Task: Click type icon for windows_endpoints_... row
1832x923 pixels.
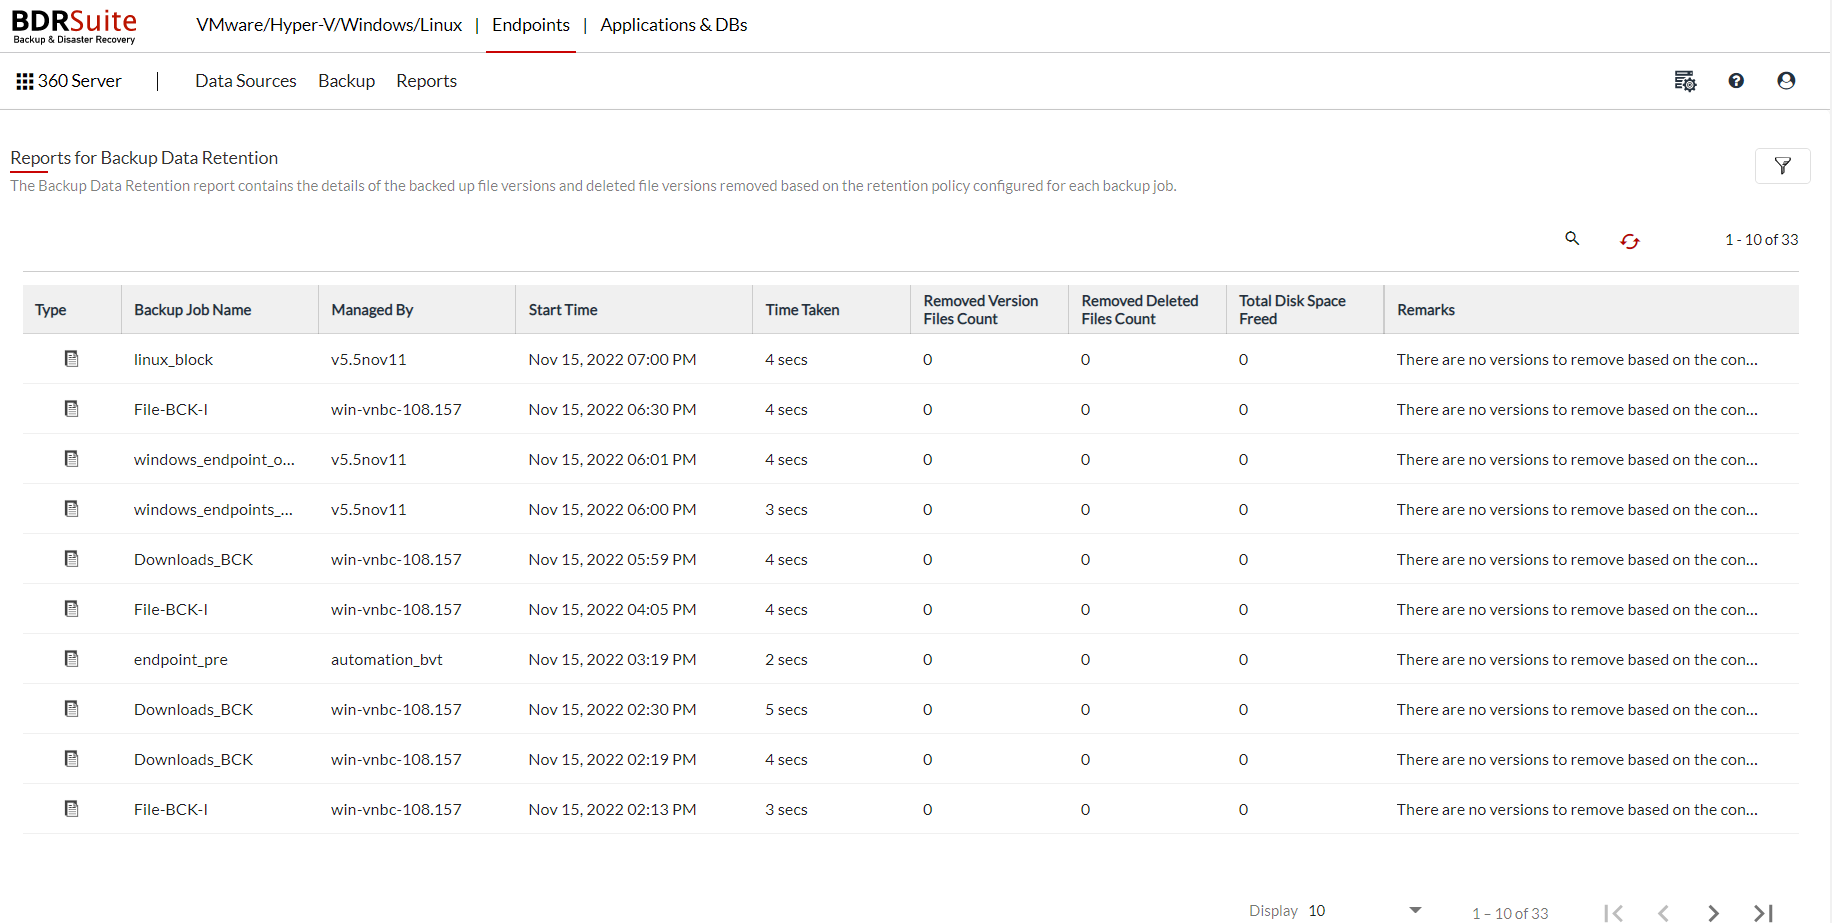Action: click(72, 509)
